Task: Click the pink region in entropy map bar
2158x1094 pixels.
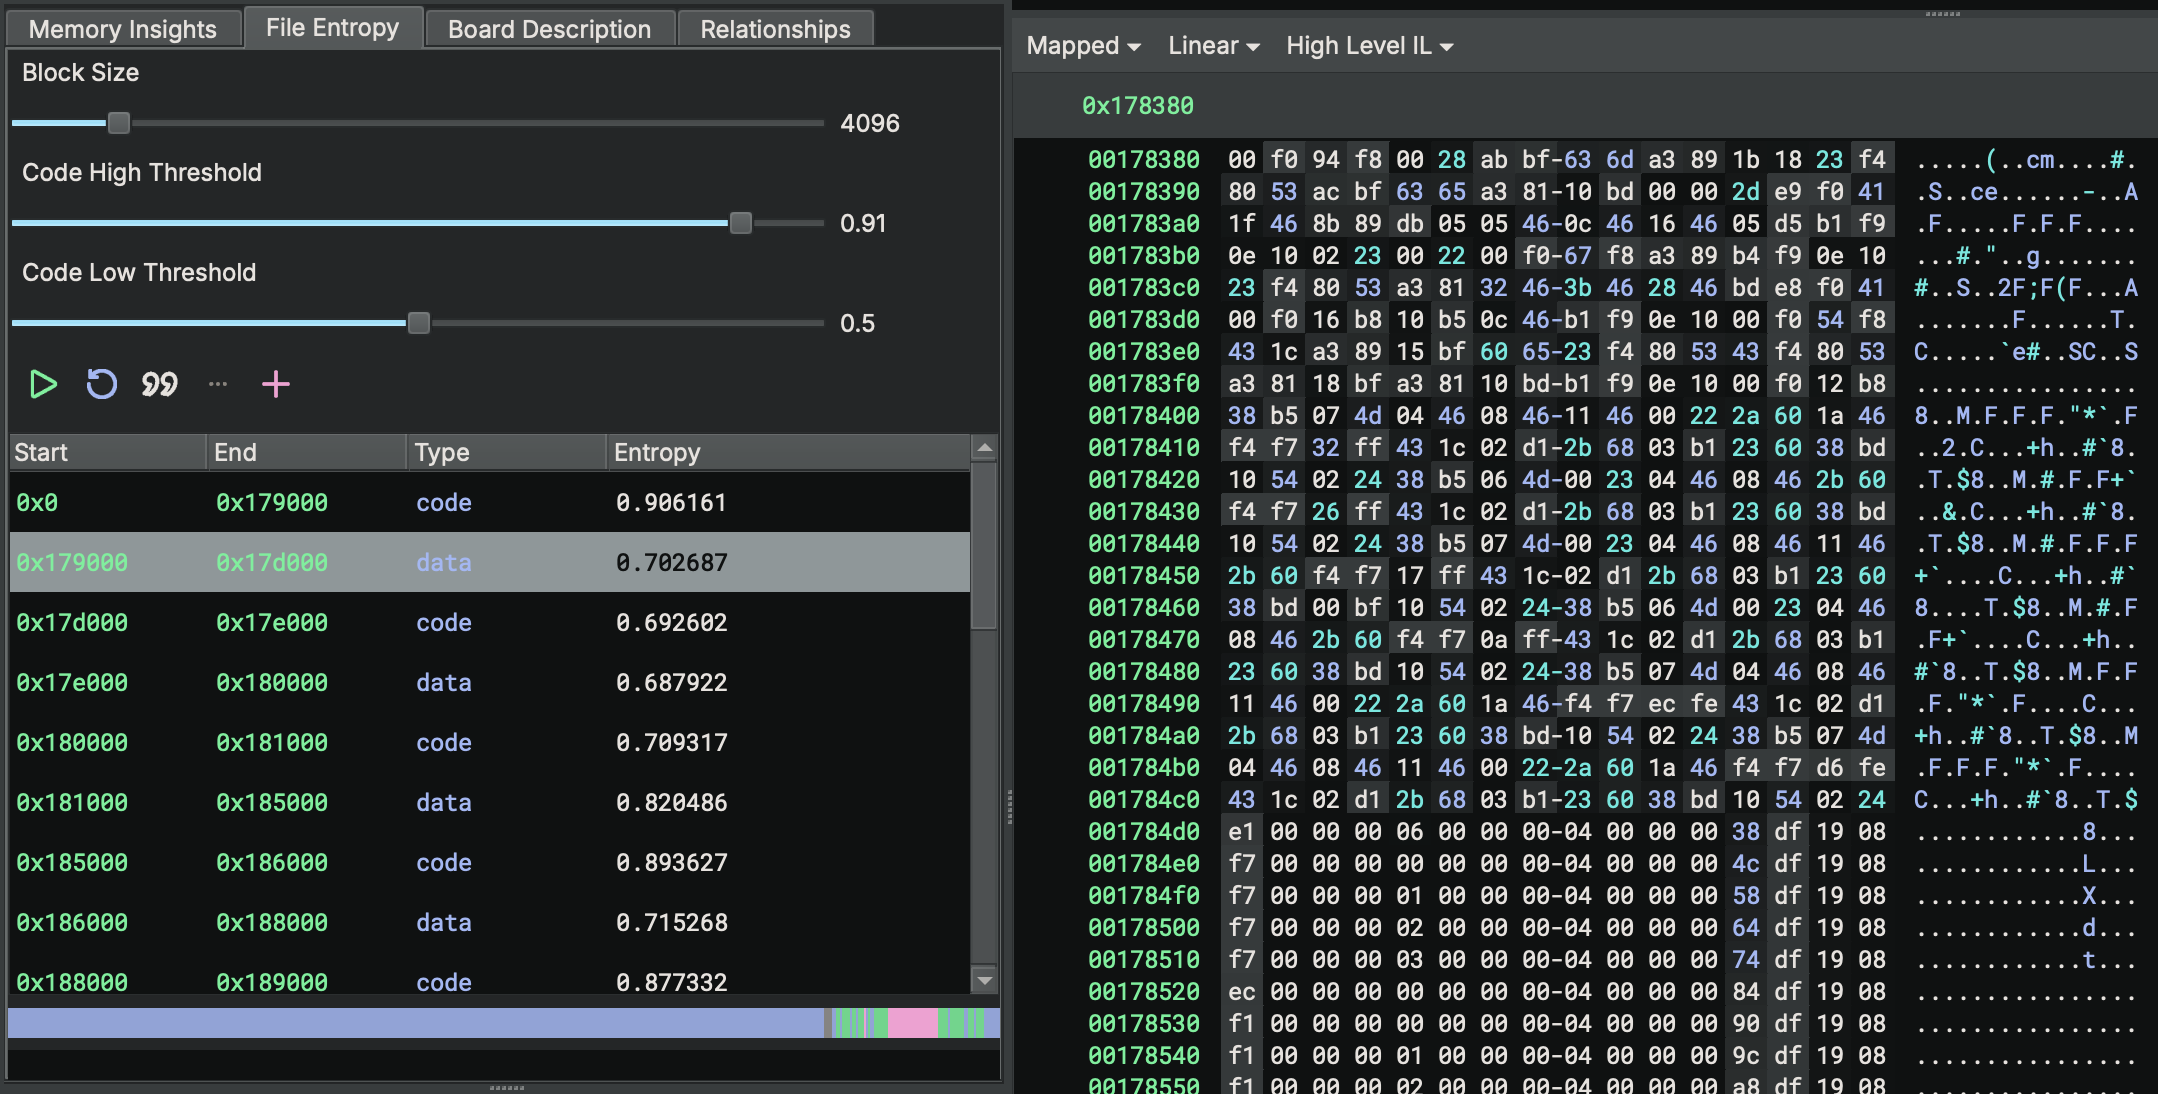Action: pyautogui.click(x=912, y=1023)
